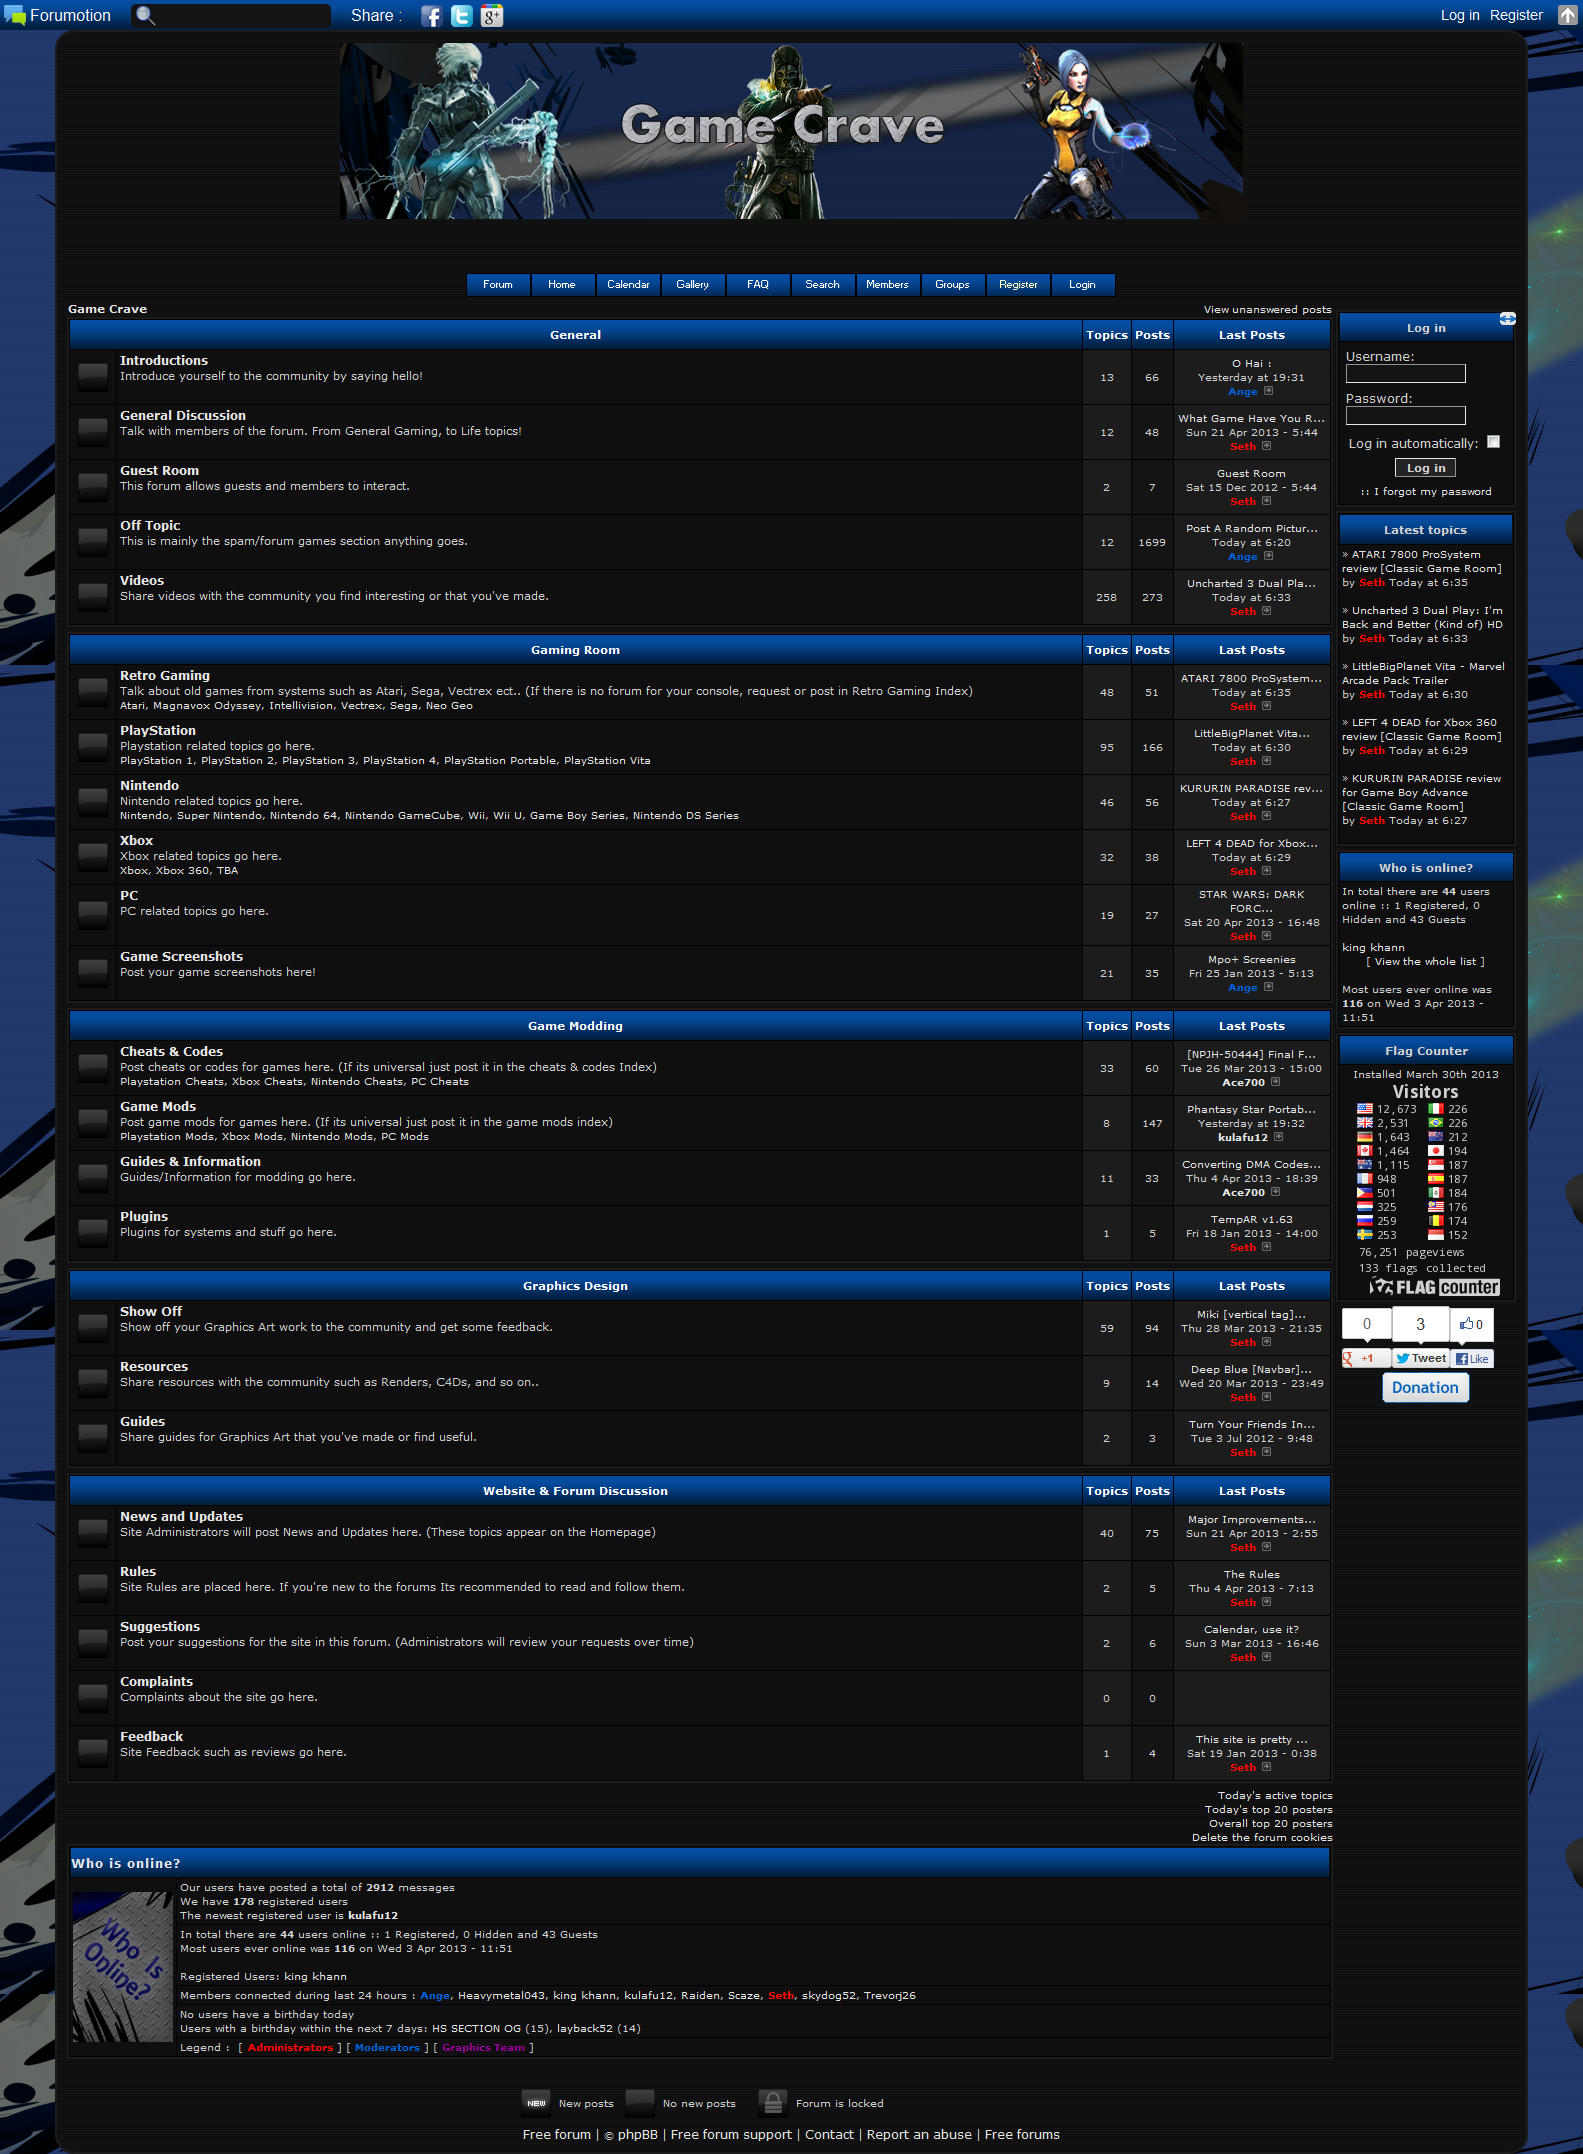The height and width of the screenshot is (2154, 1583).
Task: Share forum on Twitter icon
Action: (x=461, y=16)
